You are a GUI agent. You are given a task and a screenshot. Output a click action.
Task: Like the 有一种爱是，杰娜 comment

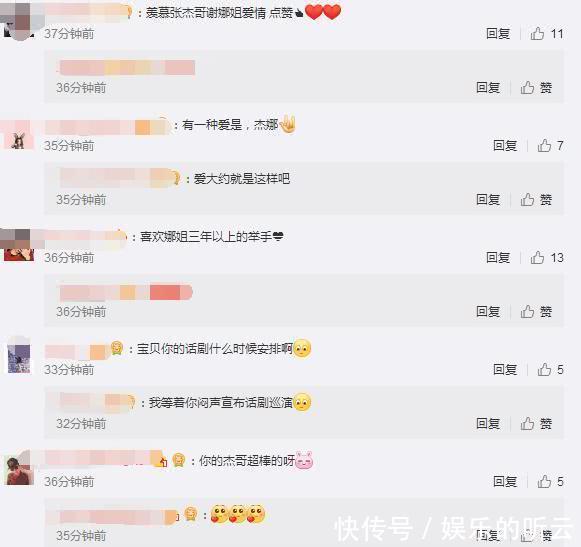tap(550, 146)
